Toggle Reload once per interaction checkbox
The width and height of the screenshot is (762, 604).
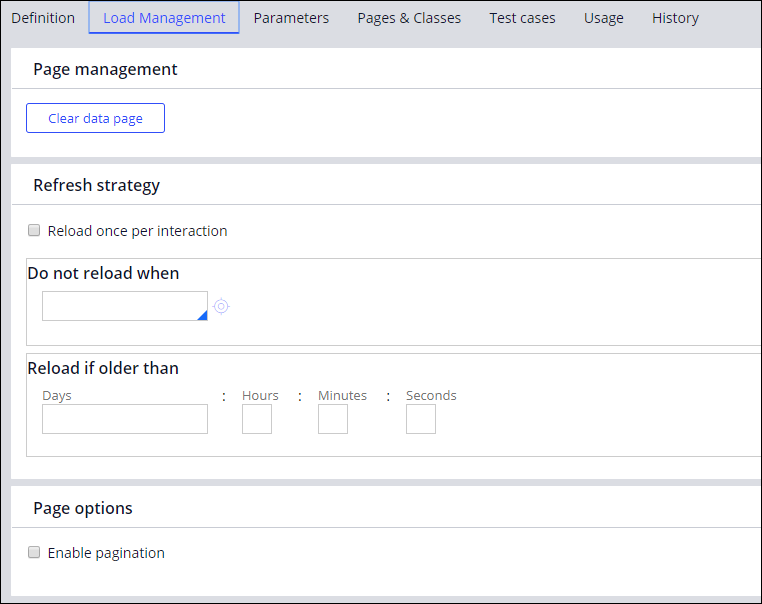point(34,231)
